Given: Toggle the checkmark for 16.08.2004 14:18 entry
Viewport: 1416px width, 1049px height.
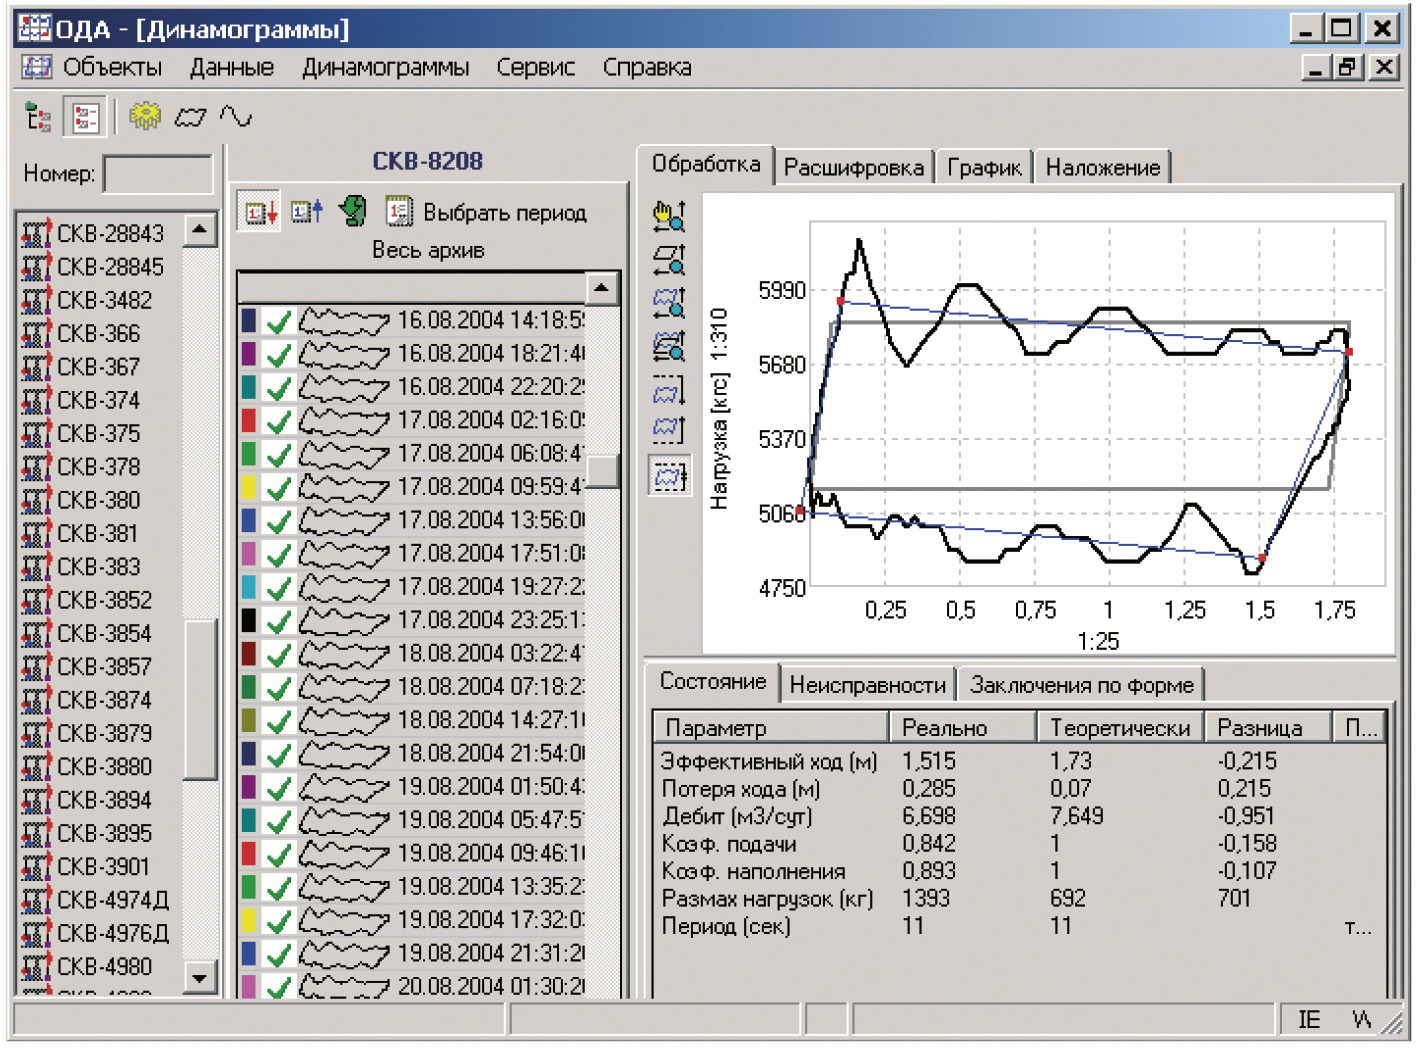Looking at the screenshot, I should [x=279, y=321].
